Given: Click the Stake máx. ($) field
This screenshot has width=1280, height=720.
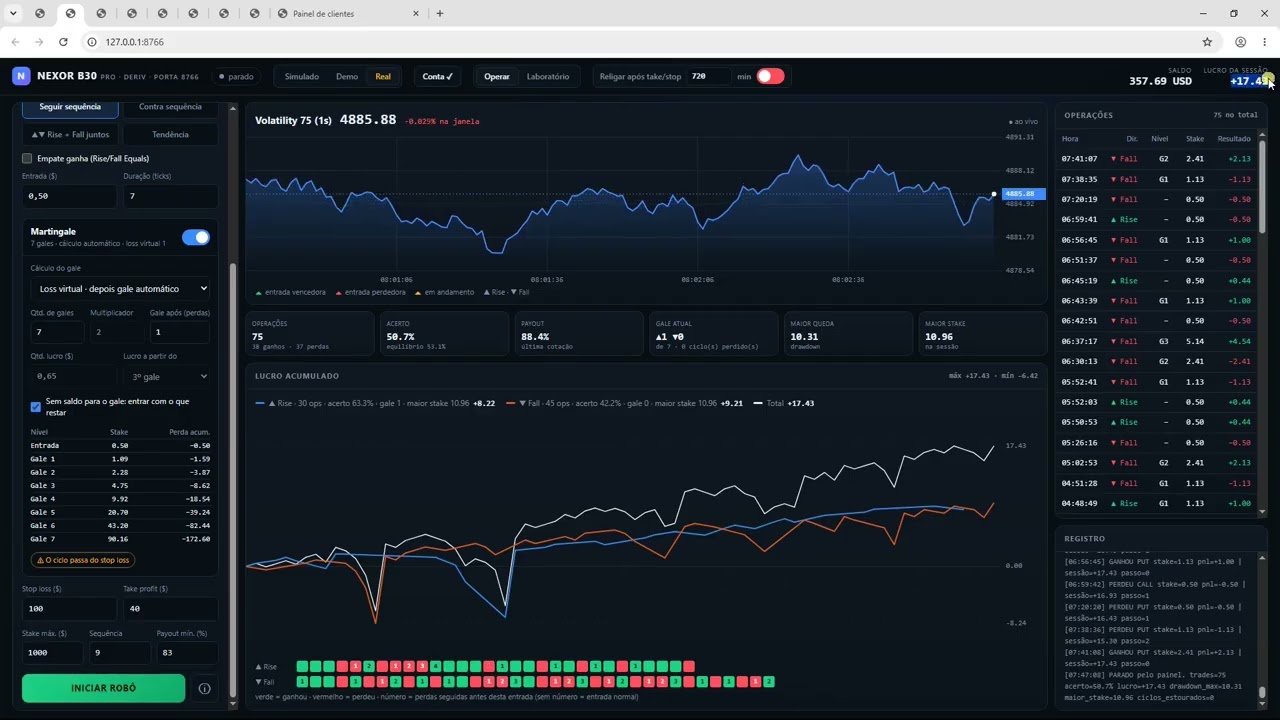Looking at the screenshot, I should tap(53, 652).
